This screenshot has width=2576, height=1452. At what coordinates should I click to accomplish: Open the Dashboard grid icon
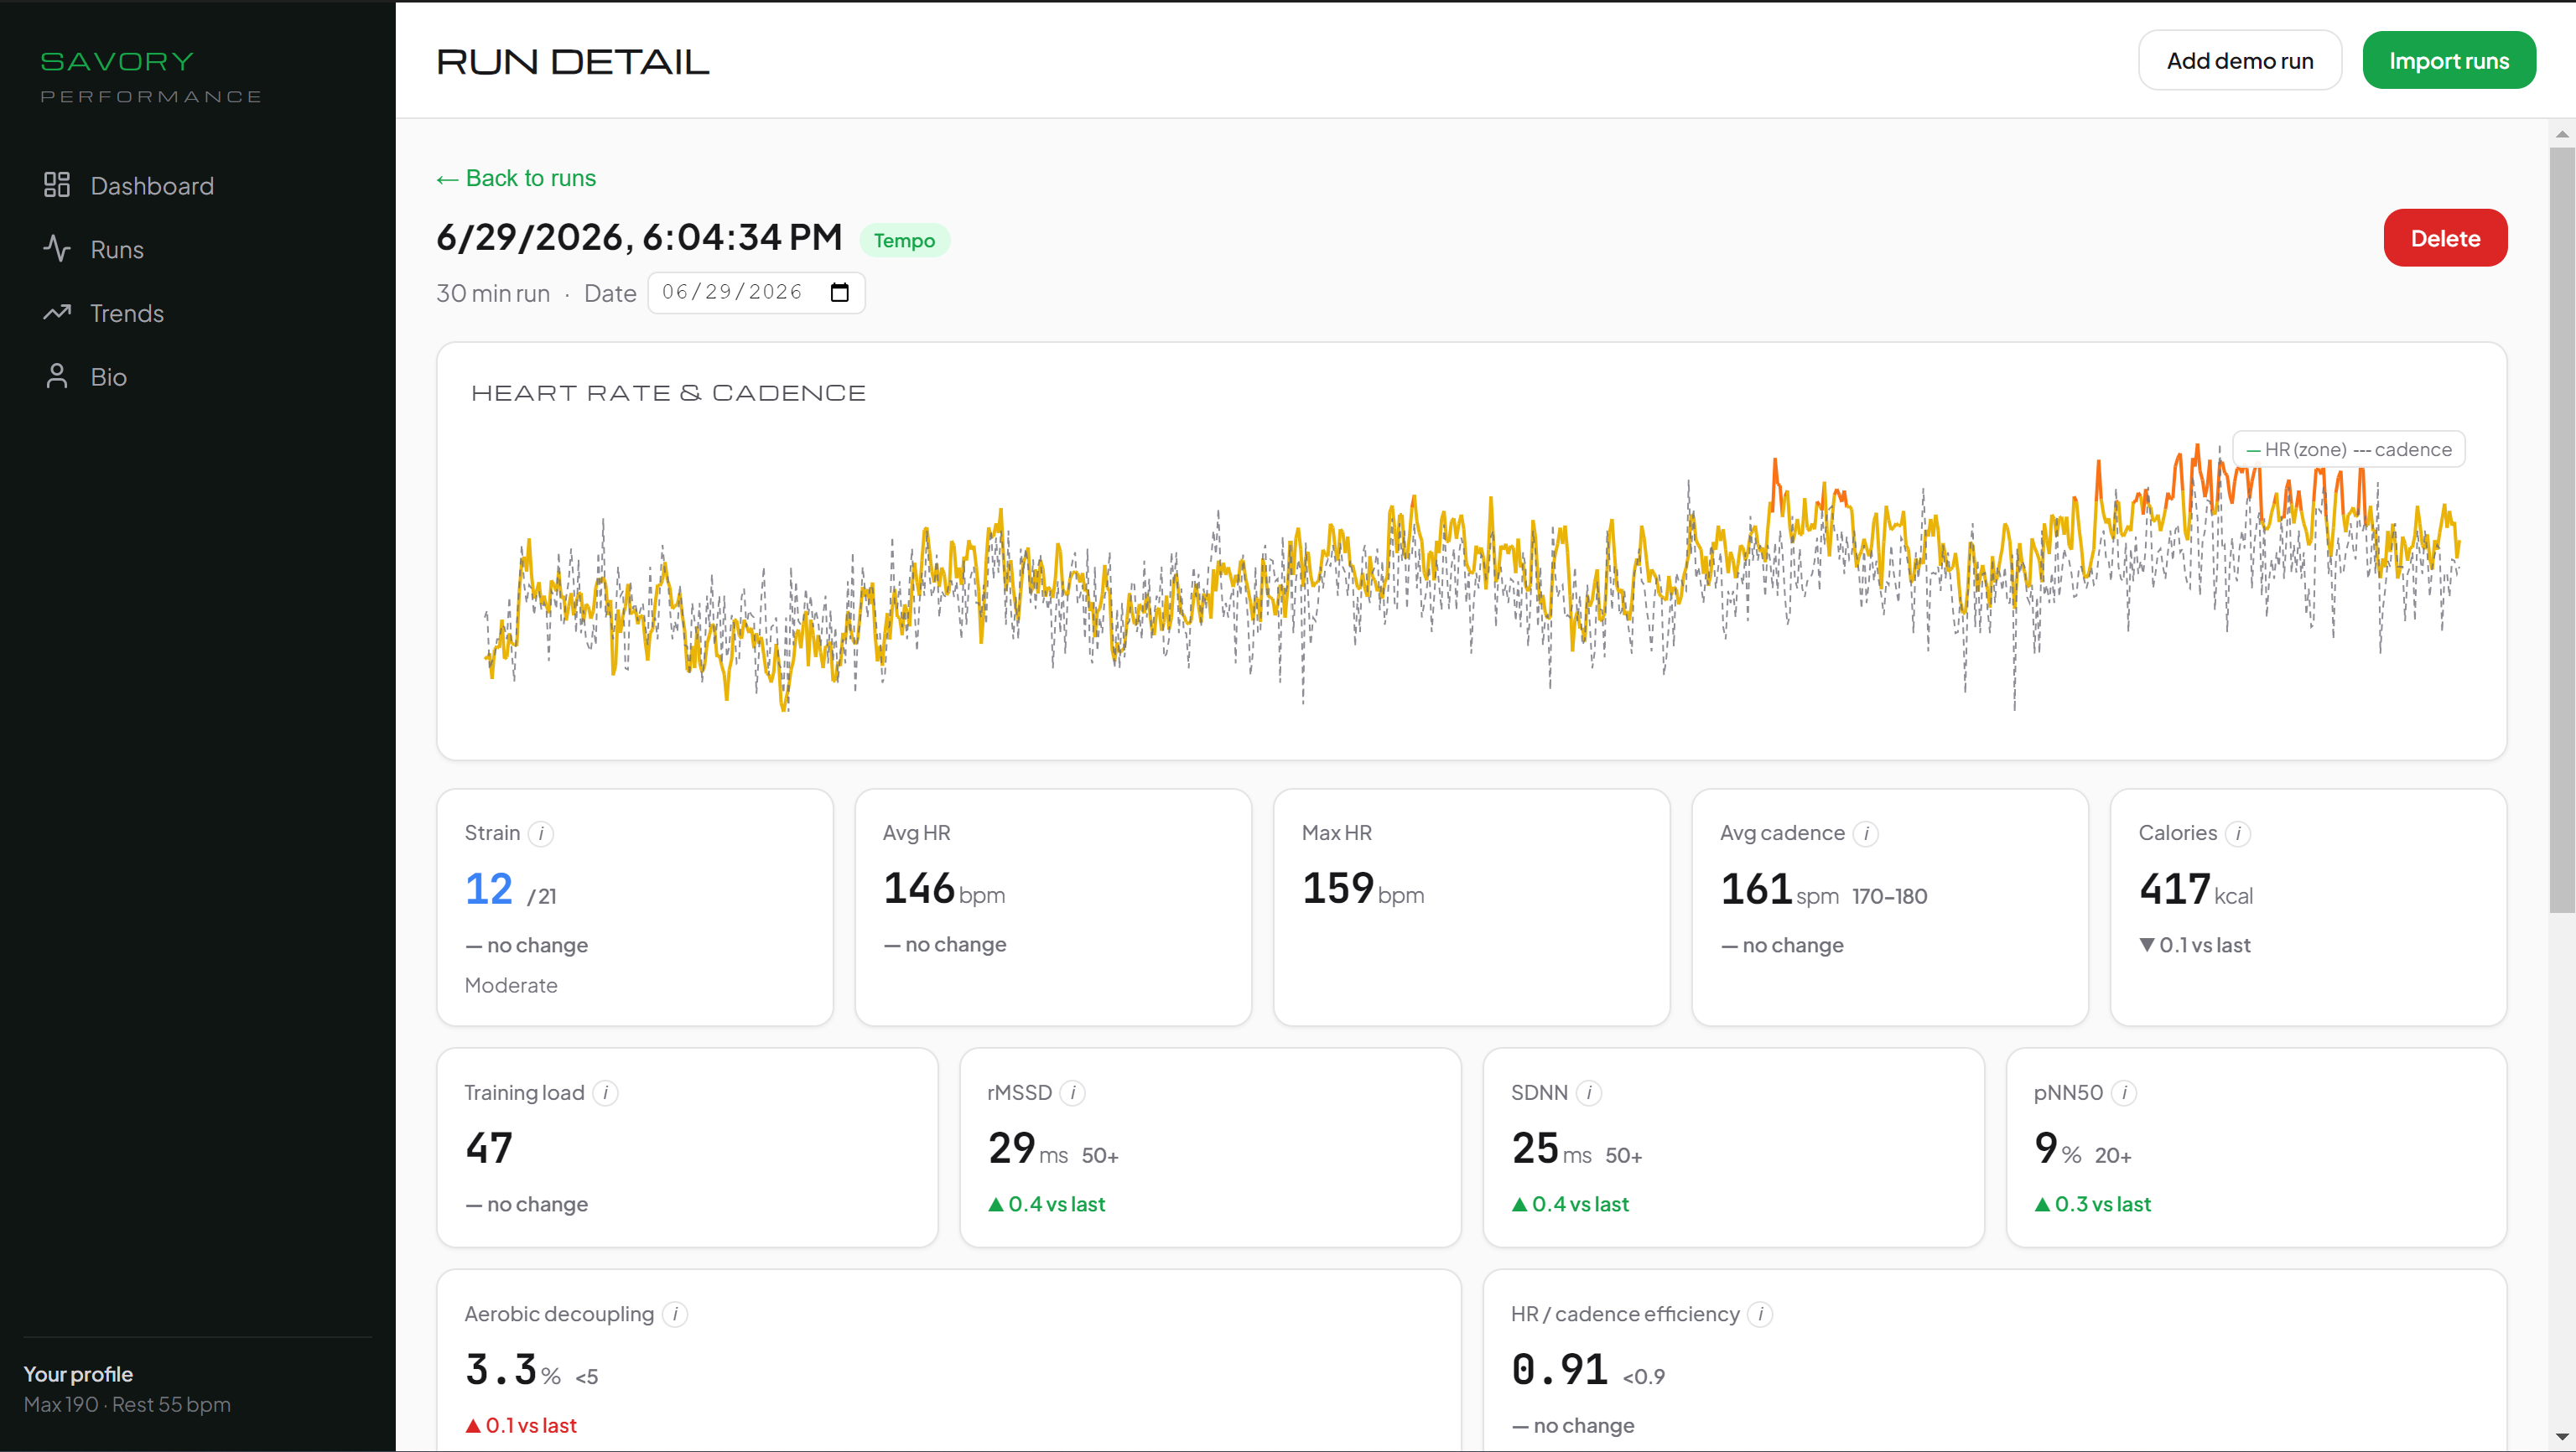click(57, 185)
